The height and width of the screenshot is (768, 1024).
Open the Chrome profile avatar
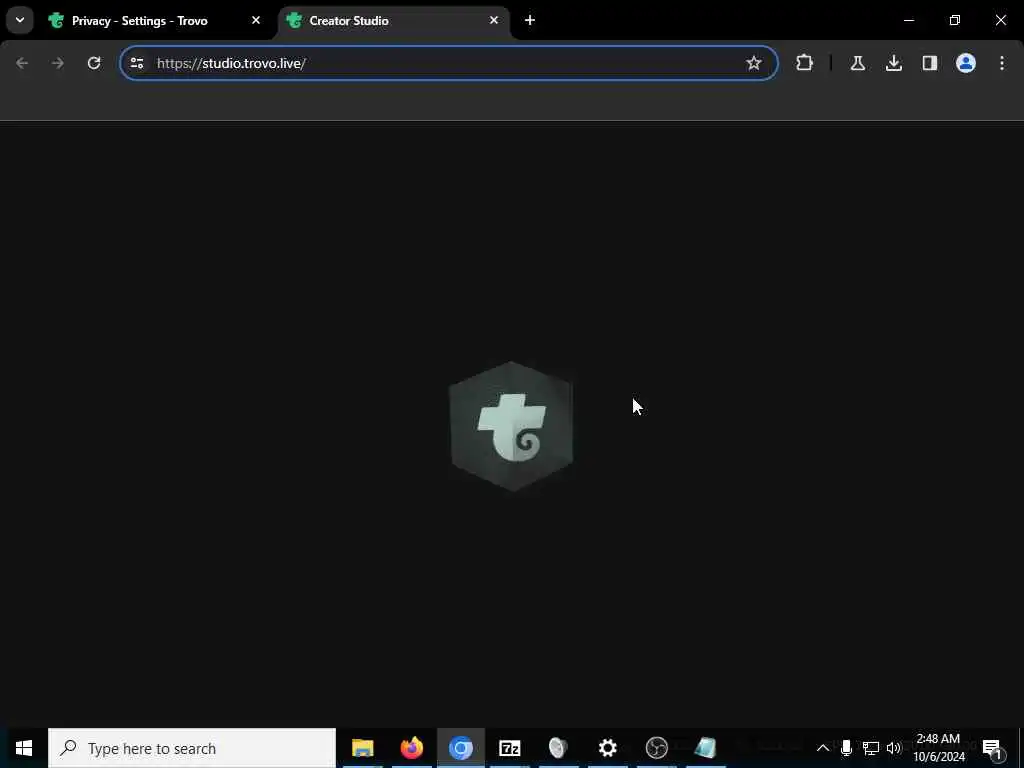[965, 63]
